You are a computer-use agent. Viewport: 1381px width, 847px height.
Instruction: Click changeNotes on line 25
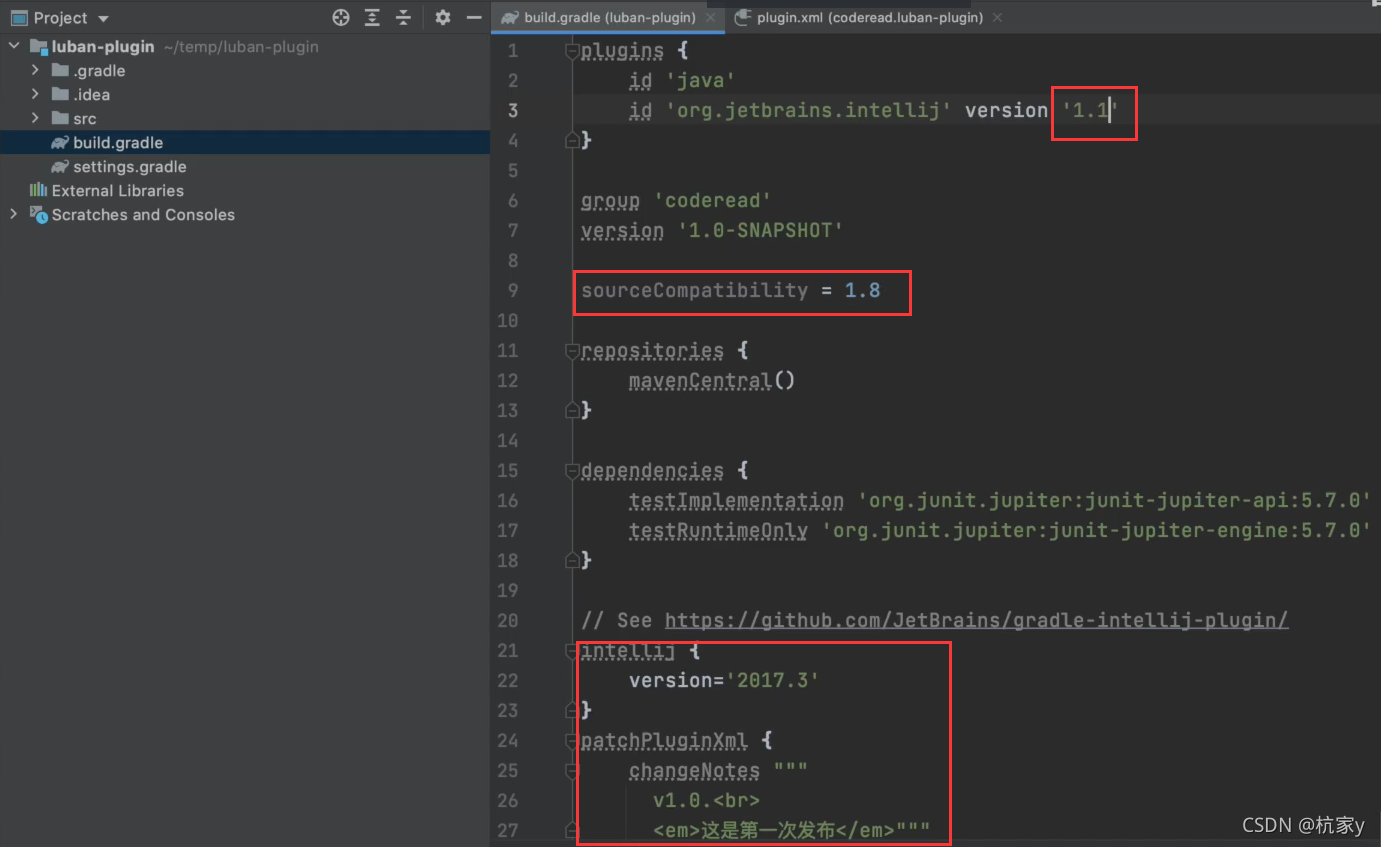(694, 770)
